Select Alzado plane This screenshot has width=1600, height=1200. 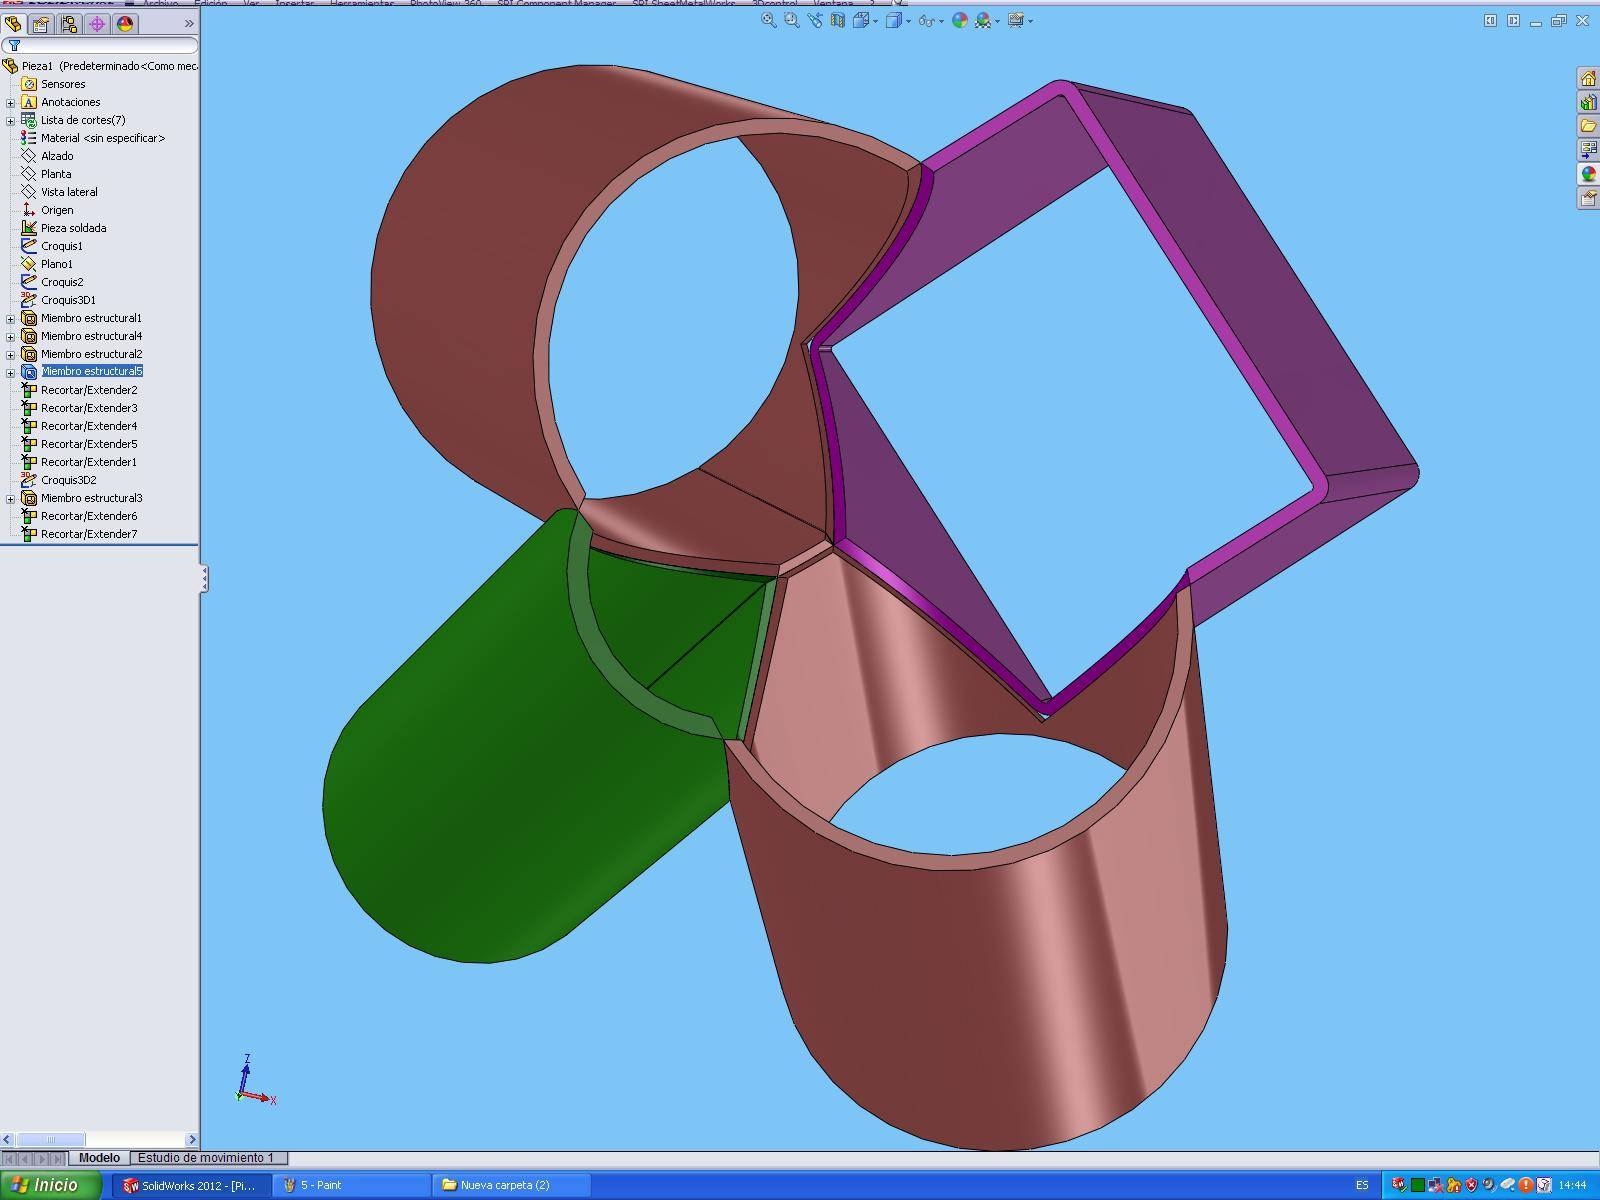pyautogui.click(x=57, y=156)
